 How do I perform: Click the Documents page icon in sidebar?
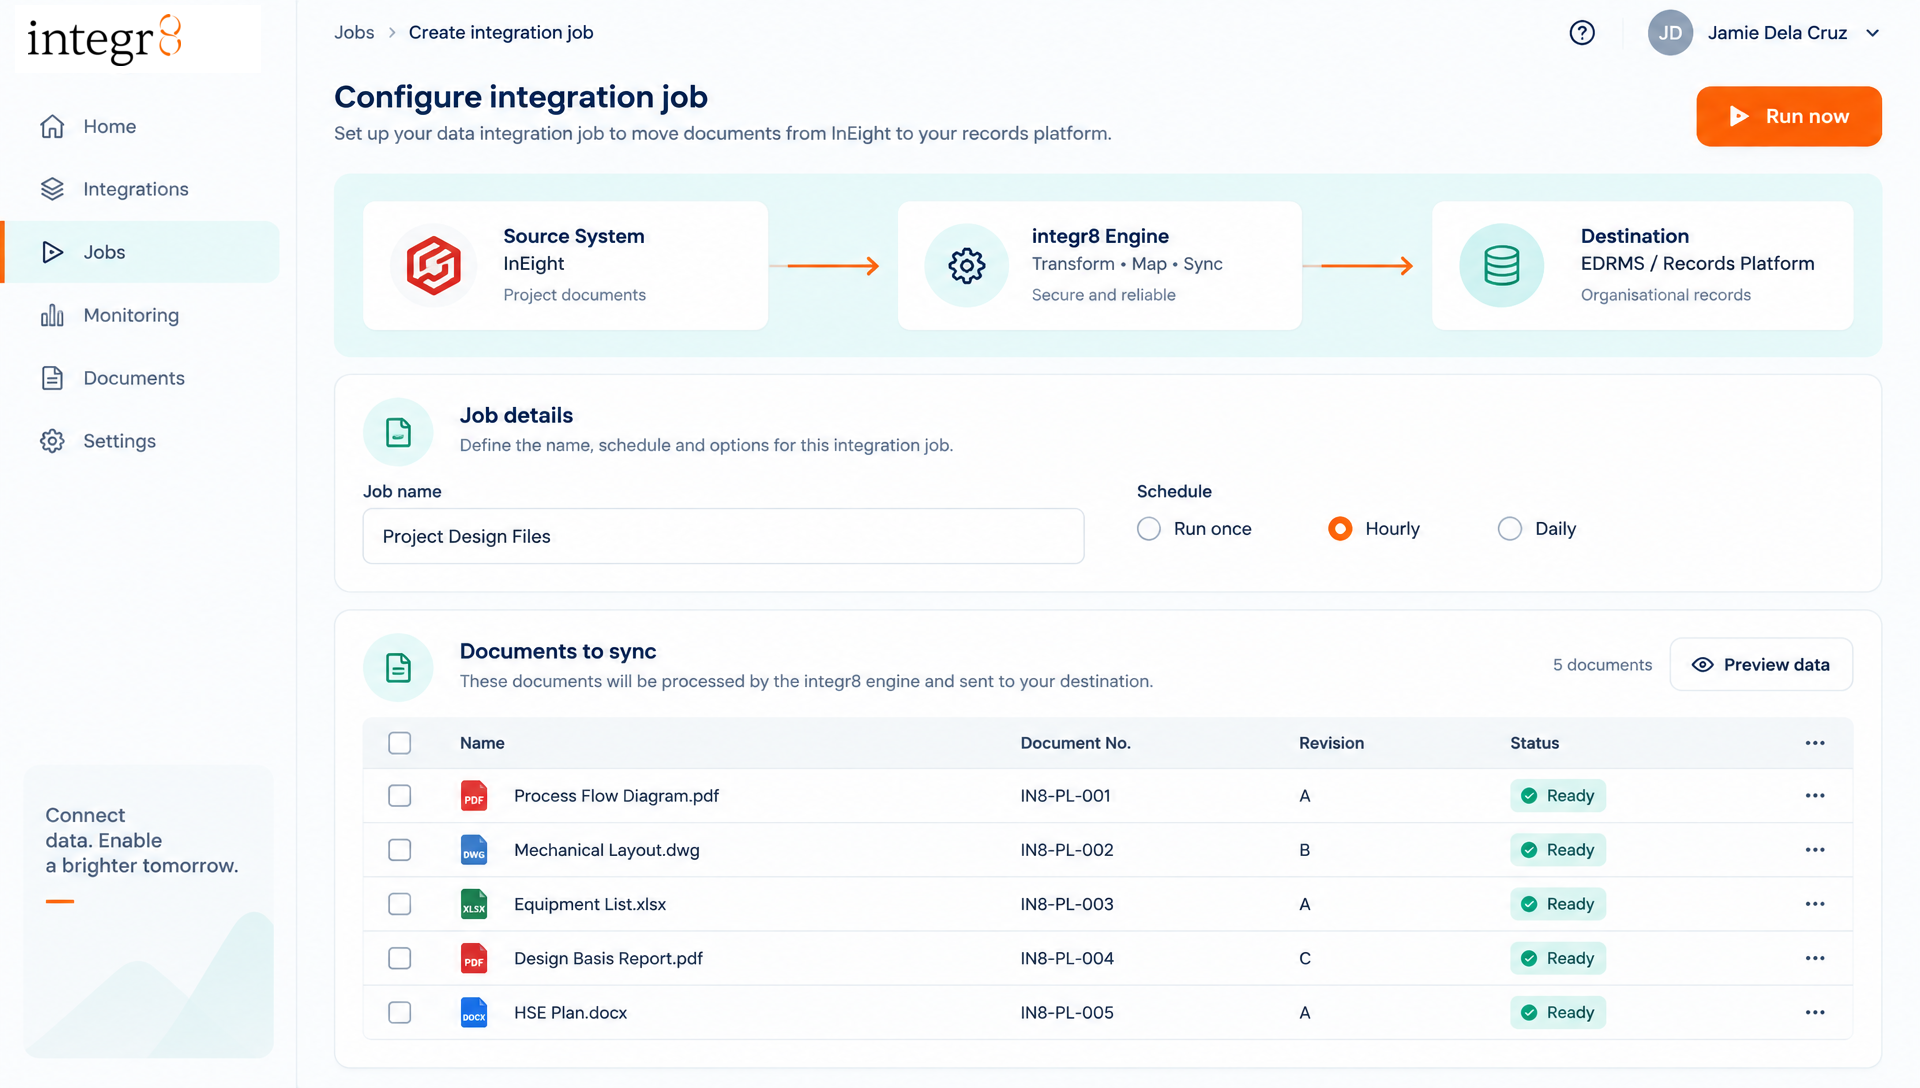click(x=52, y=378)
